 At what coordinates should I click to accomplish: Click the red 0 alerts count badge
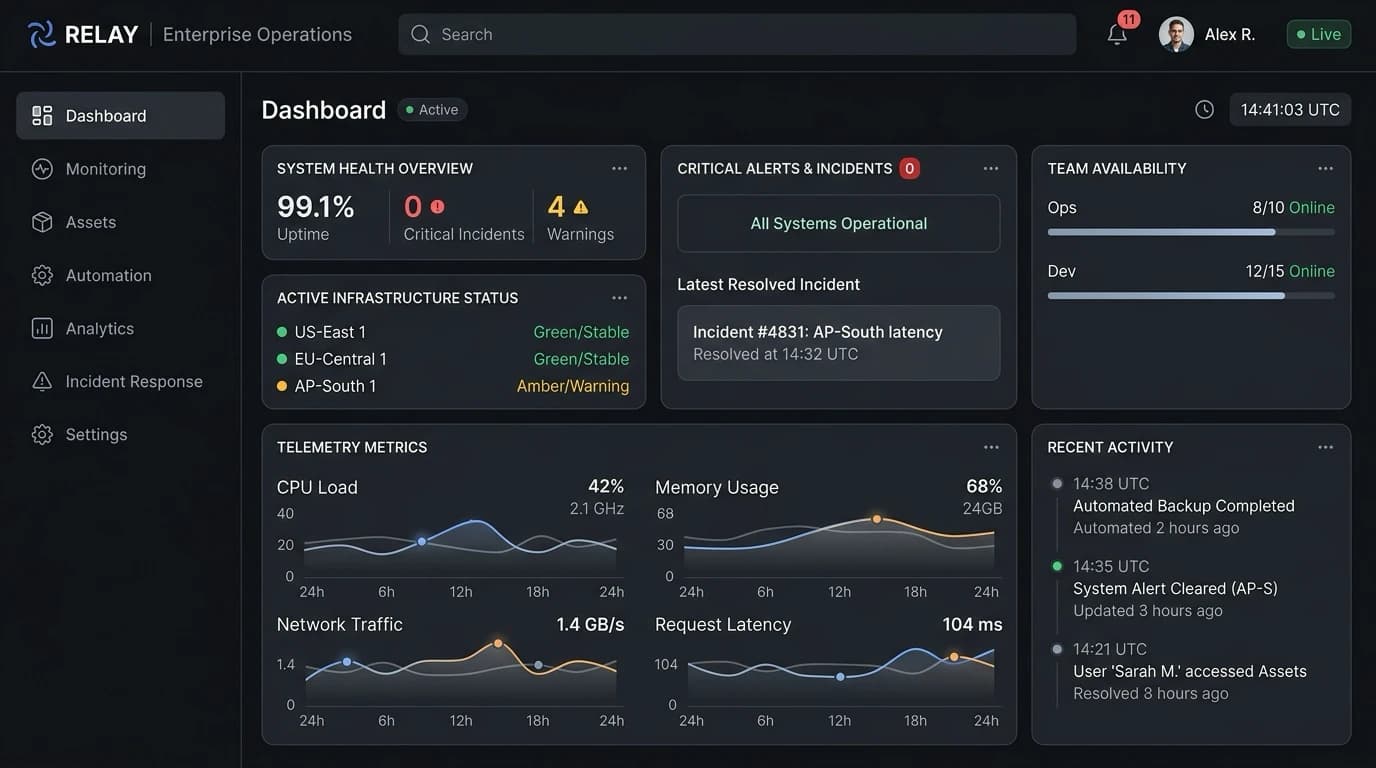click(x=909, y=168)
